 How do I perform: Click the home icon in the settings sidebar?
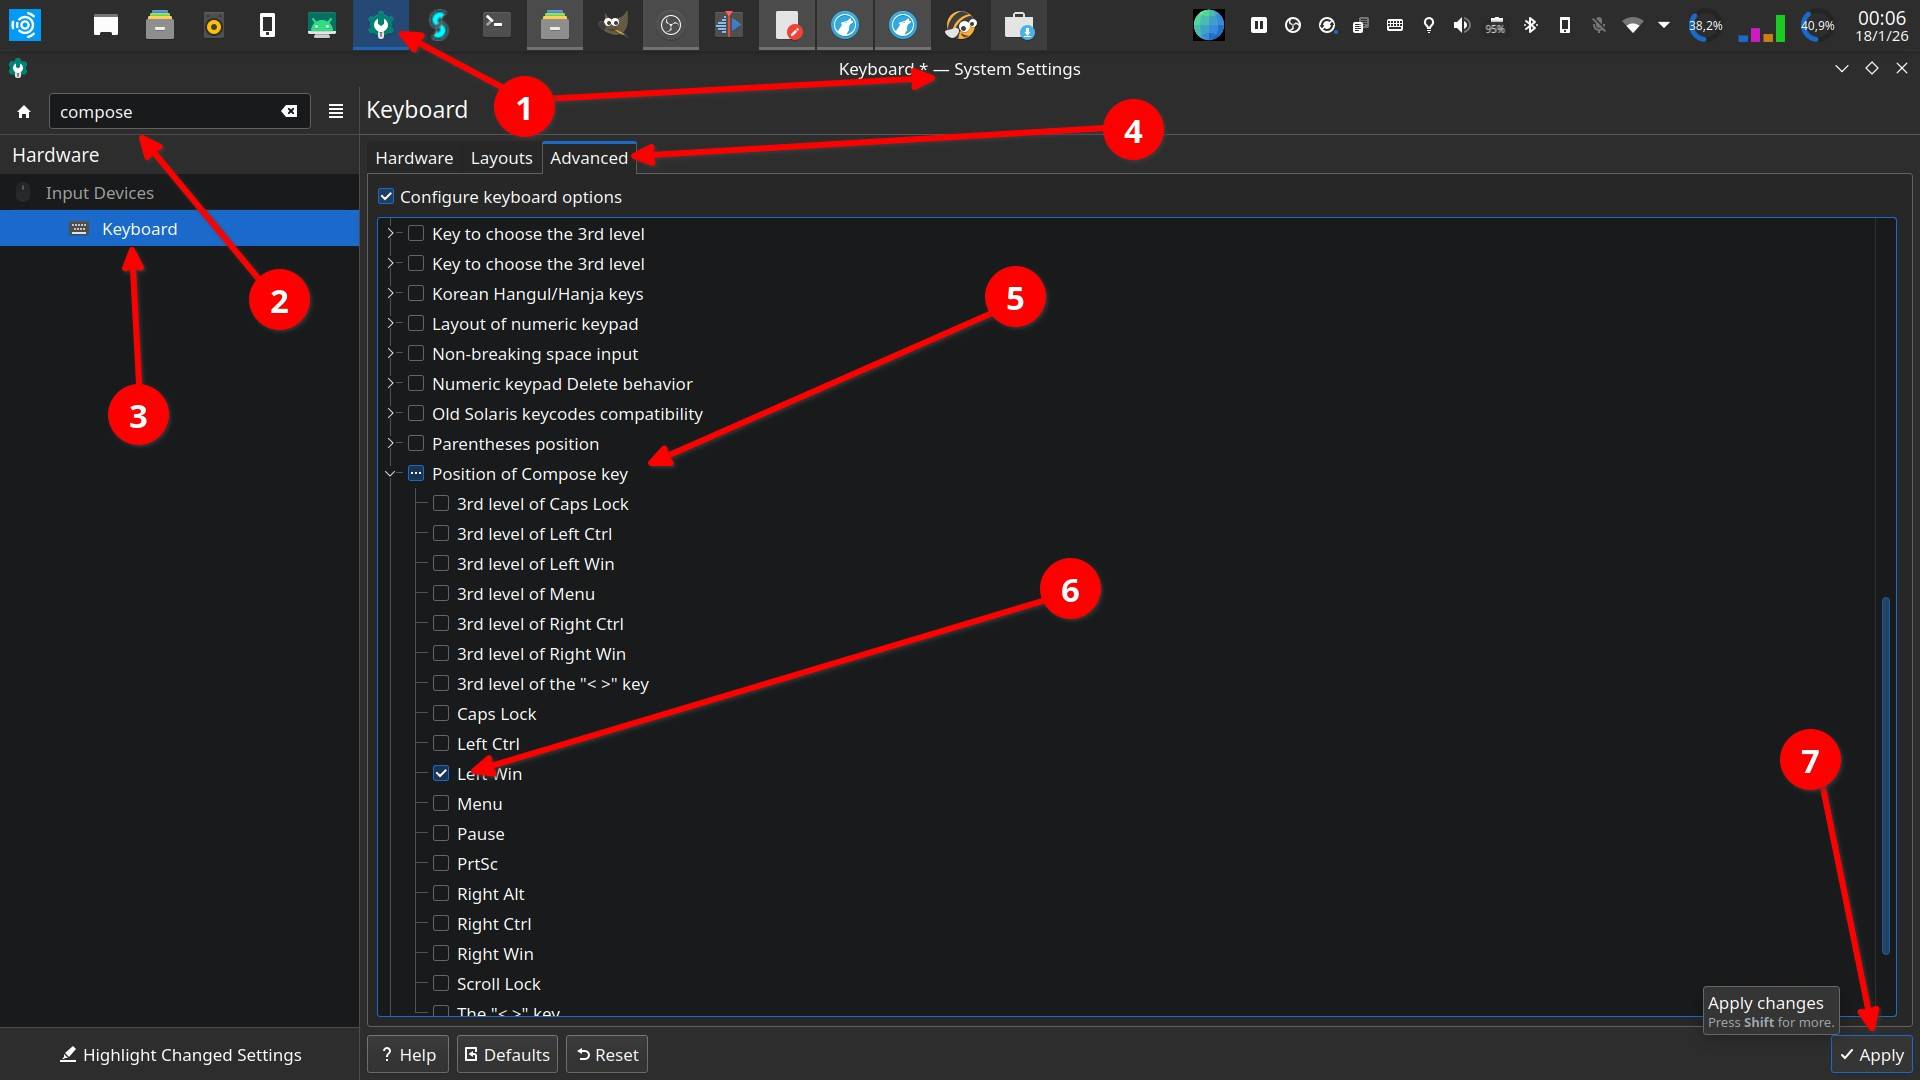[24, 111]
